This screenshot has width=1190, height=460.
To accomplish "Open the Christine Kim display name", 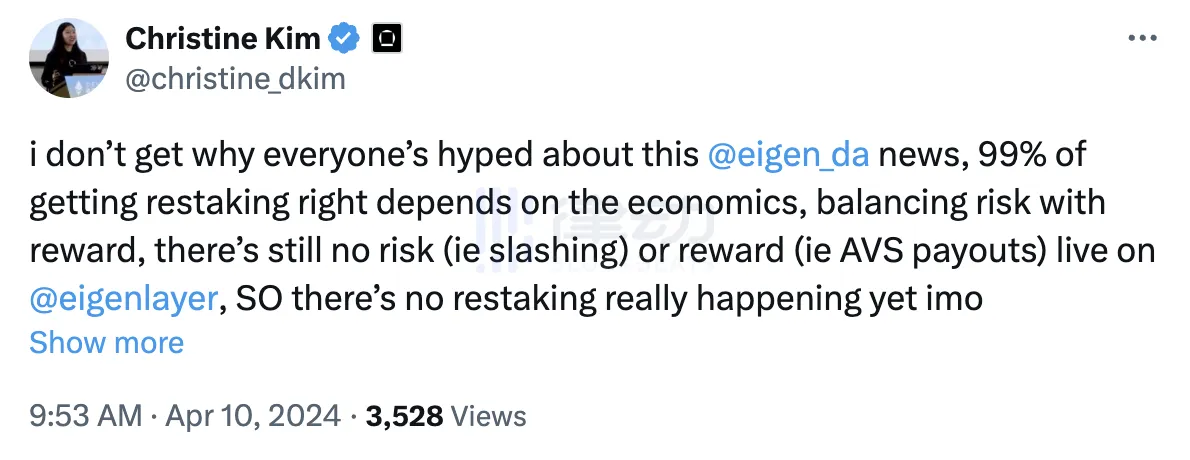I will point(223,39).
